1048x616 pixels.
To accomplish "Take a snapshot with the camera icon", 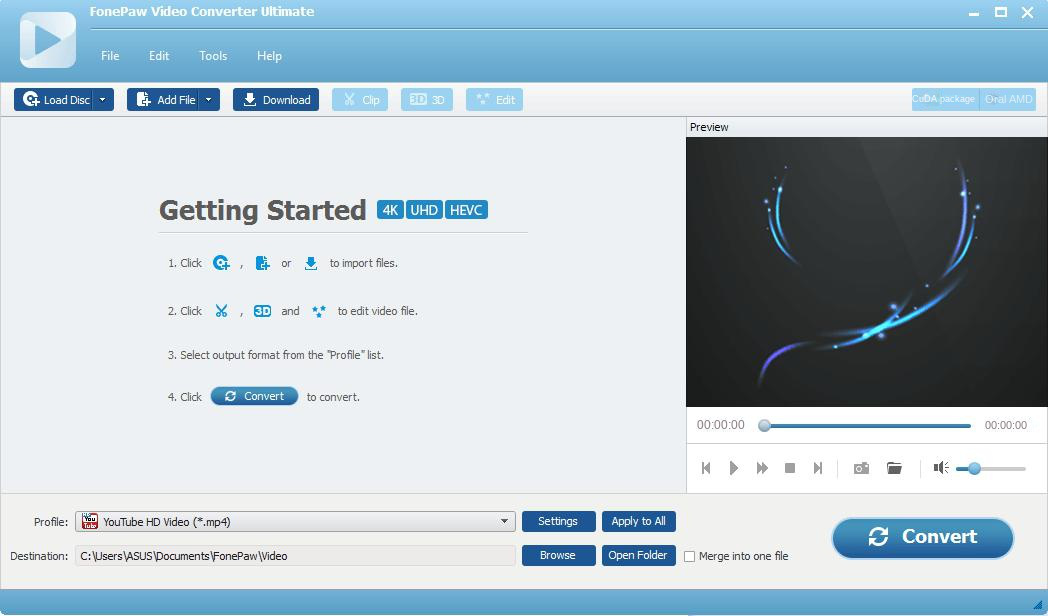I will [x=860, y=467].
